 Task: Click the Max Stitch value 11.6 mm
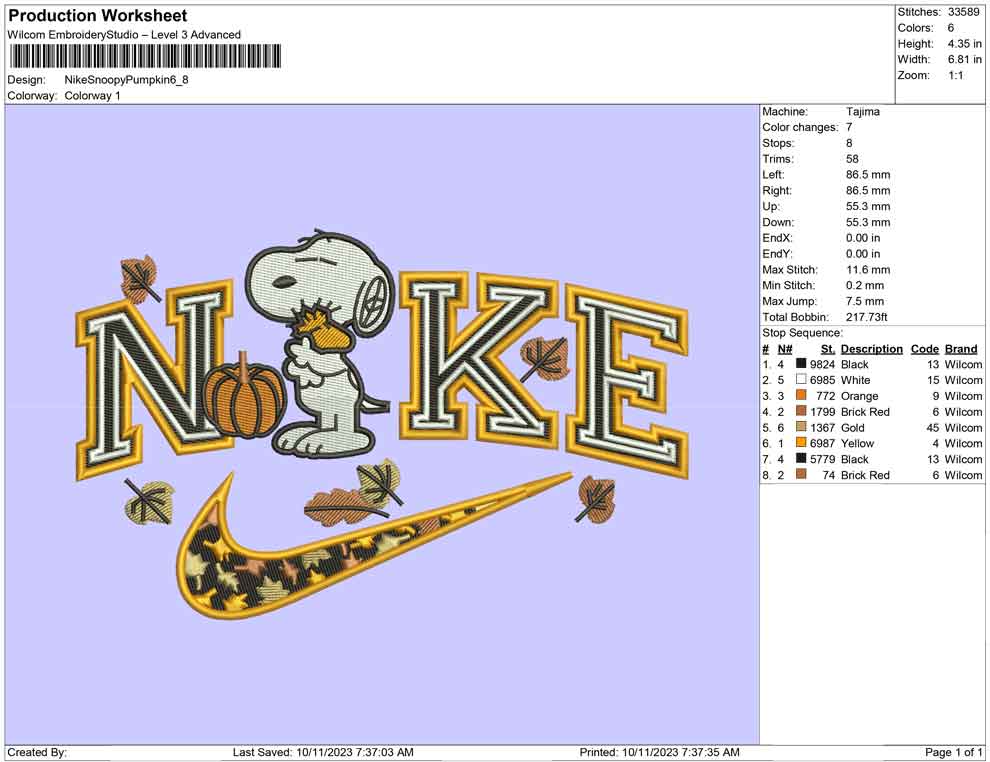[x=868, y=270]
